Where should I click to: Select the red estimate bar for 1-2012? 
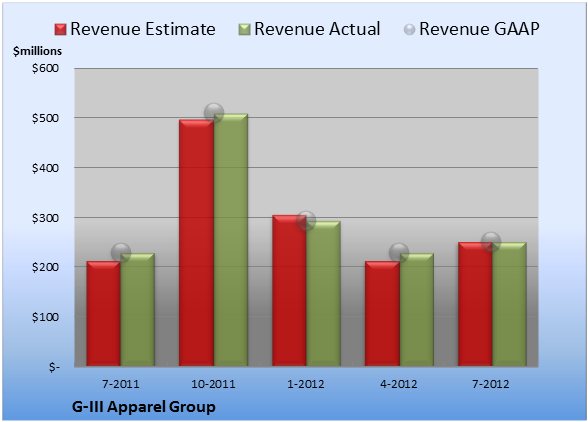pyautogui.click(x=289, y=290)
